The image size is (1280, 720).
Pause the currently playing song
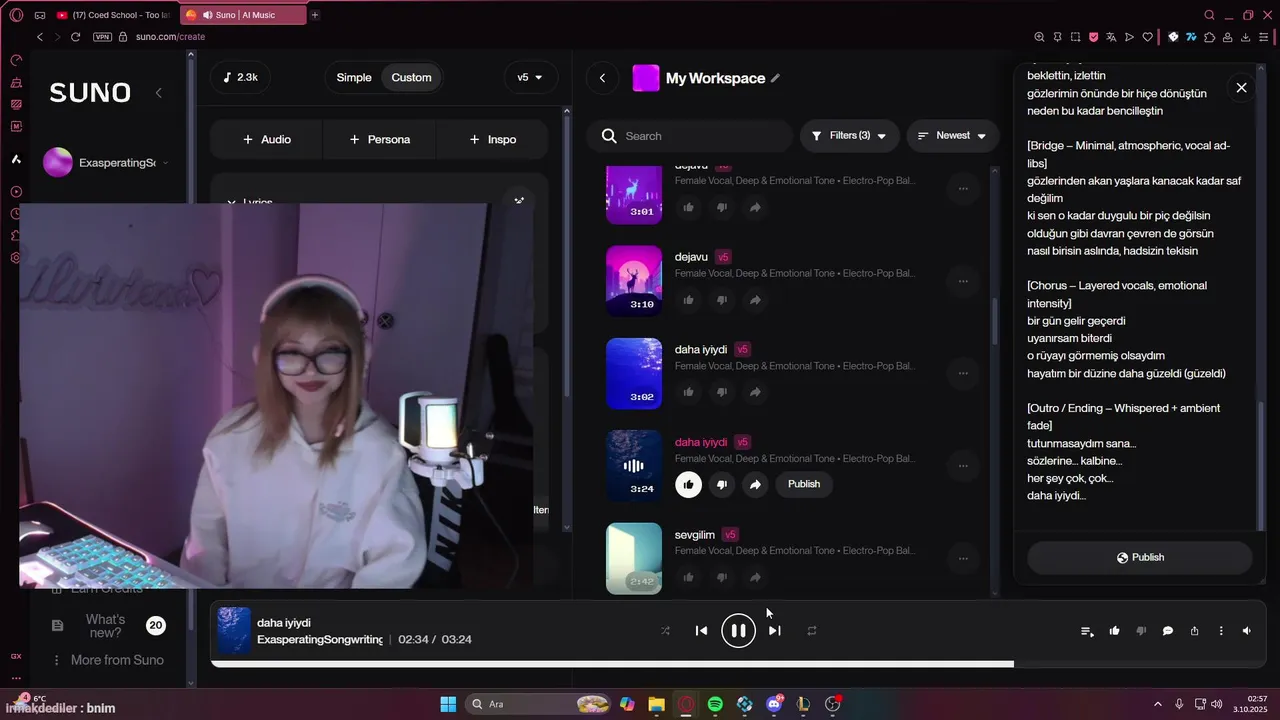coord(738,631)
